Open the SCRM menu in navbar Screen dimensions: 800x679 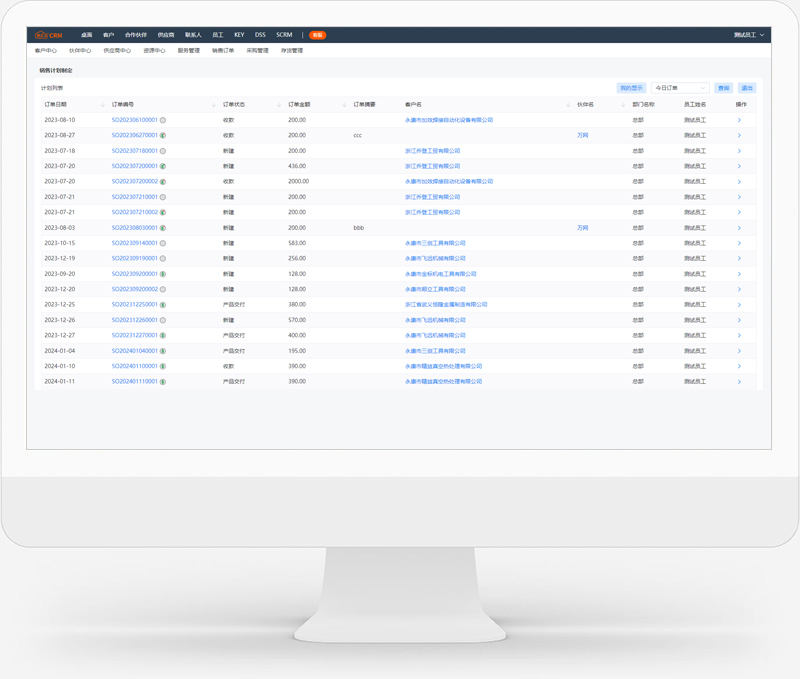[x=284, y=35]
